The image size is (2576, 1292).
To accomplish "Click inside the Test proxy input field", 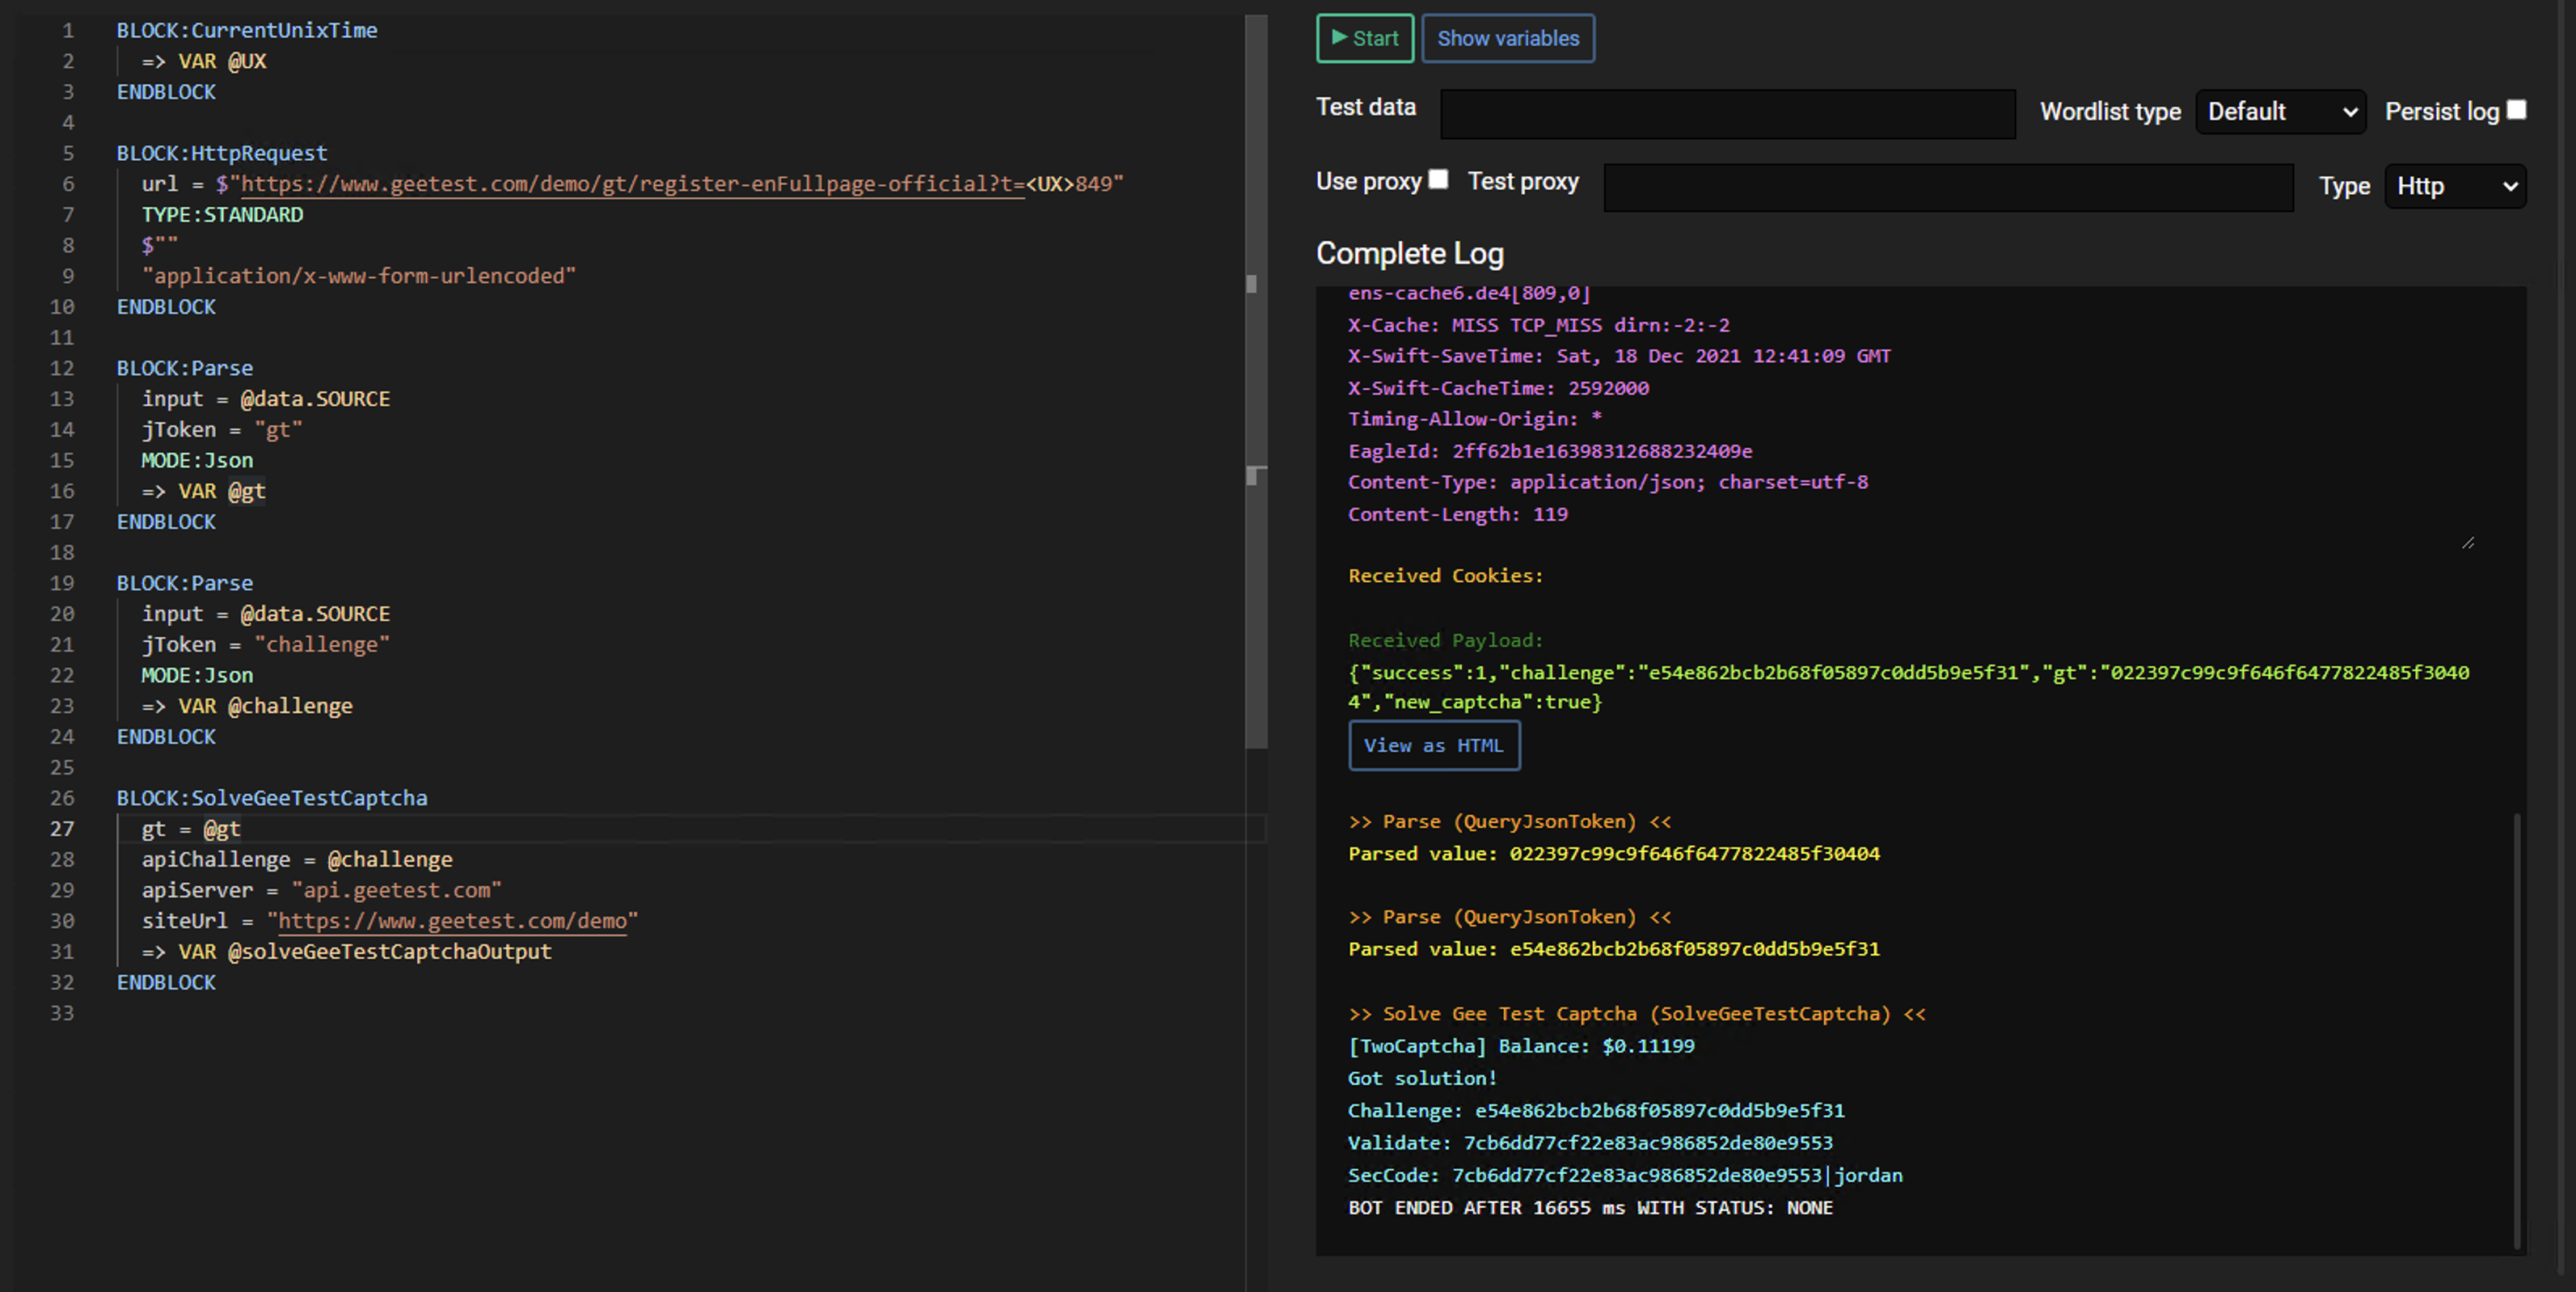I will pyautogui.click(x=1948, y=187).
